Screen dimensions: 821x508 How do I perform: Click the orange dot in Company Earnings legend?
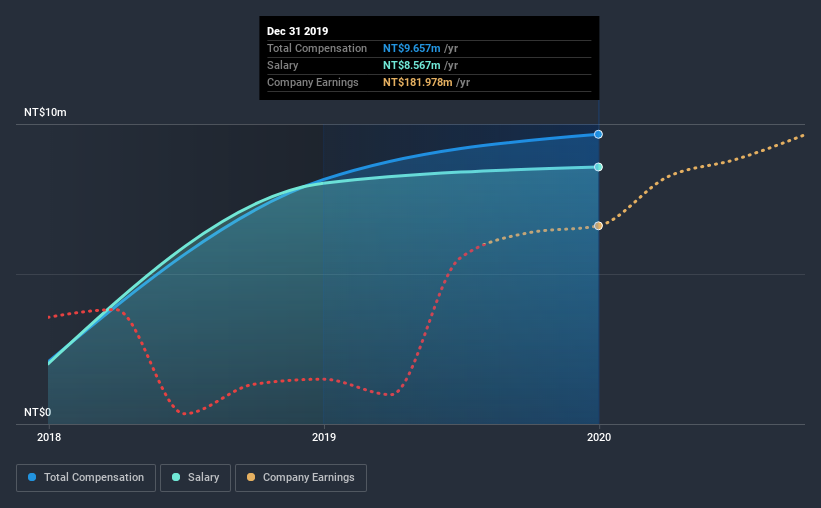click(251, 477)
